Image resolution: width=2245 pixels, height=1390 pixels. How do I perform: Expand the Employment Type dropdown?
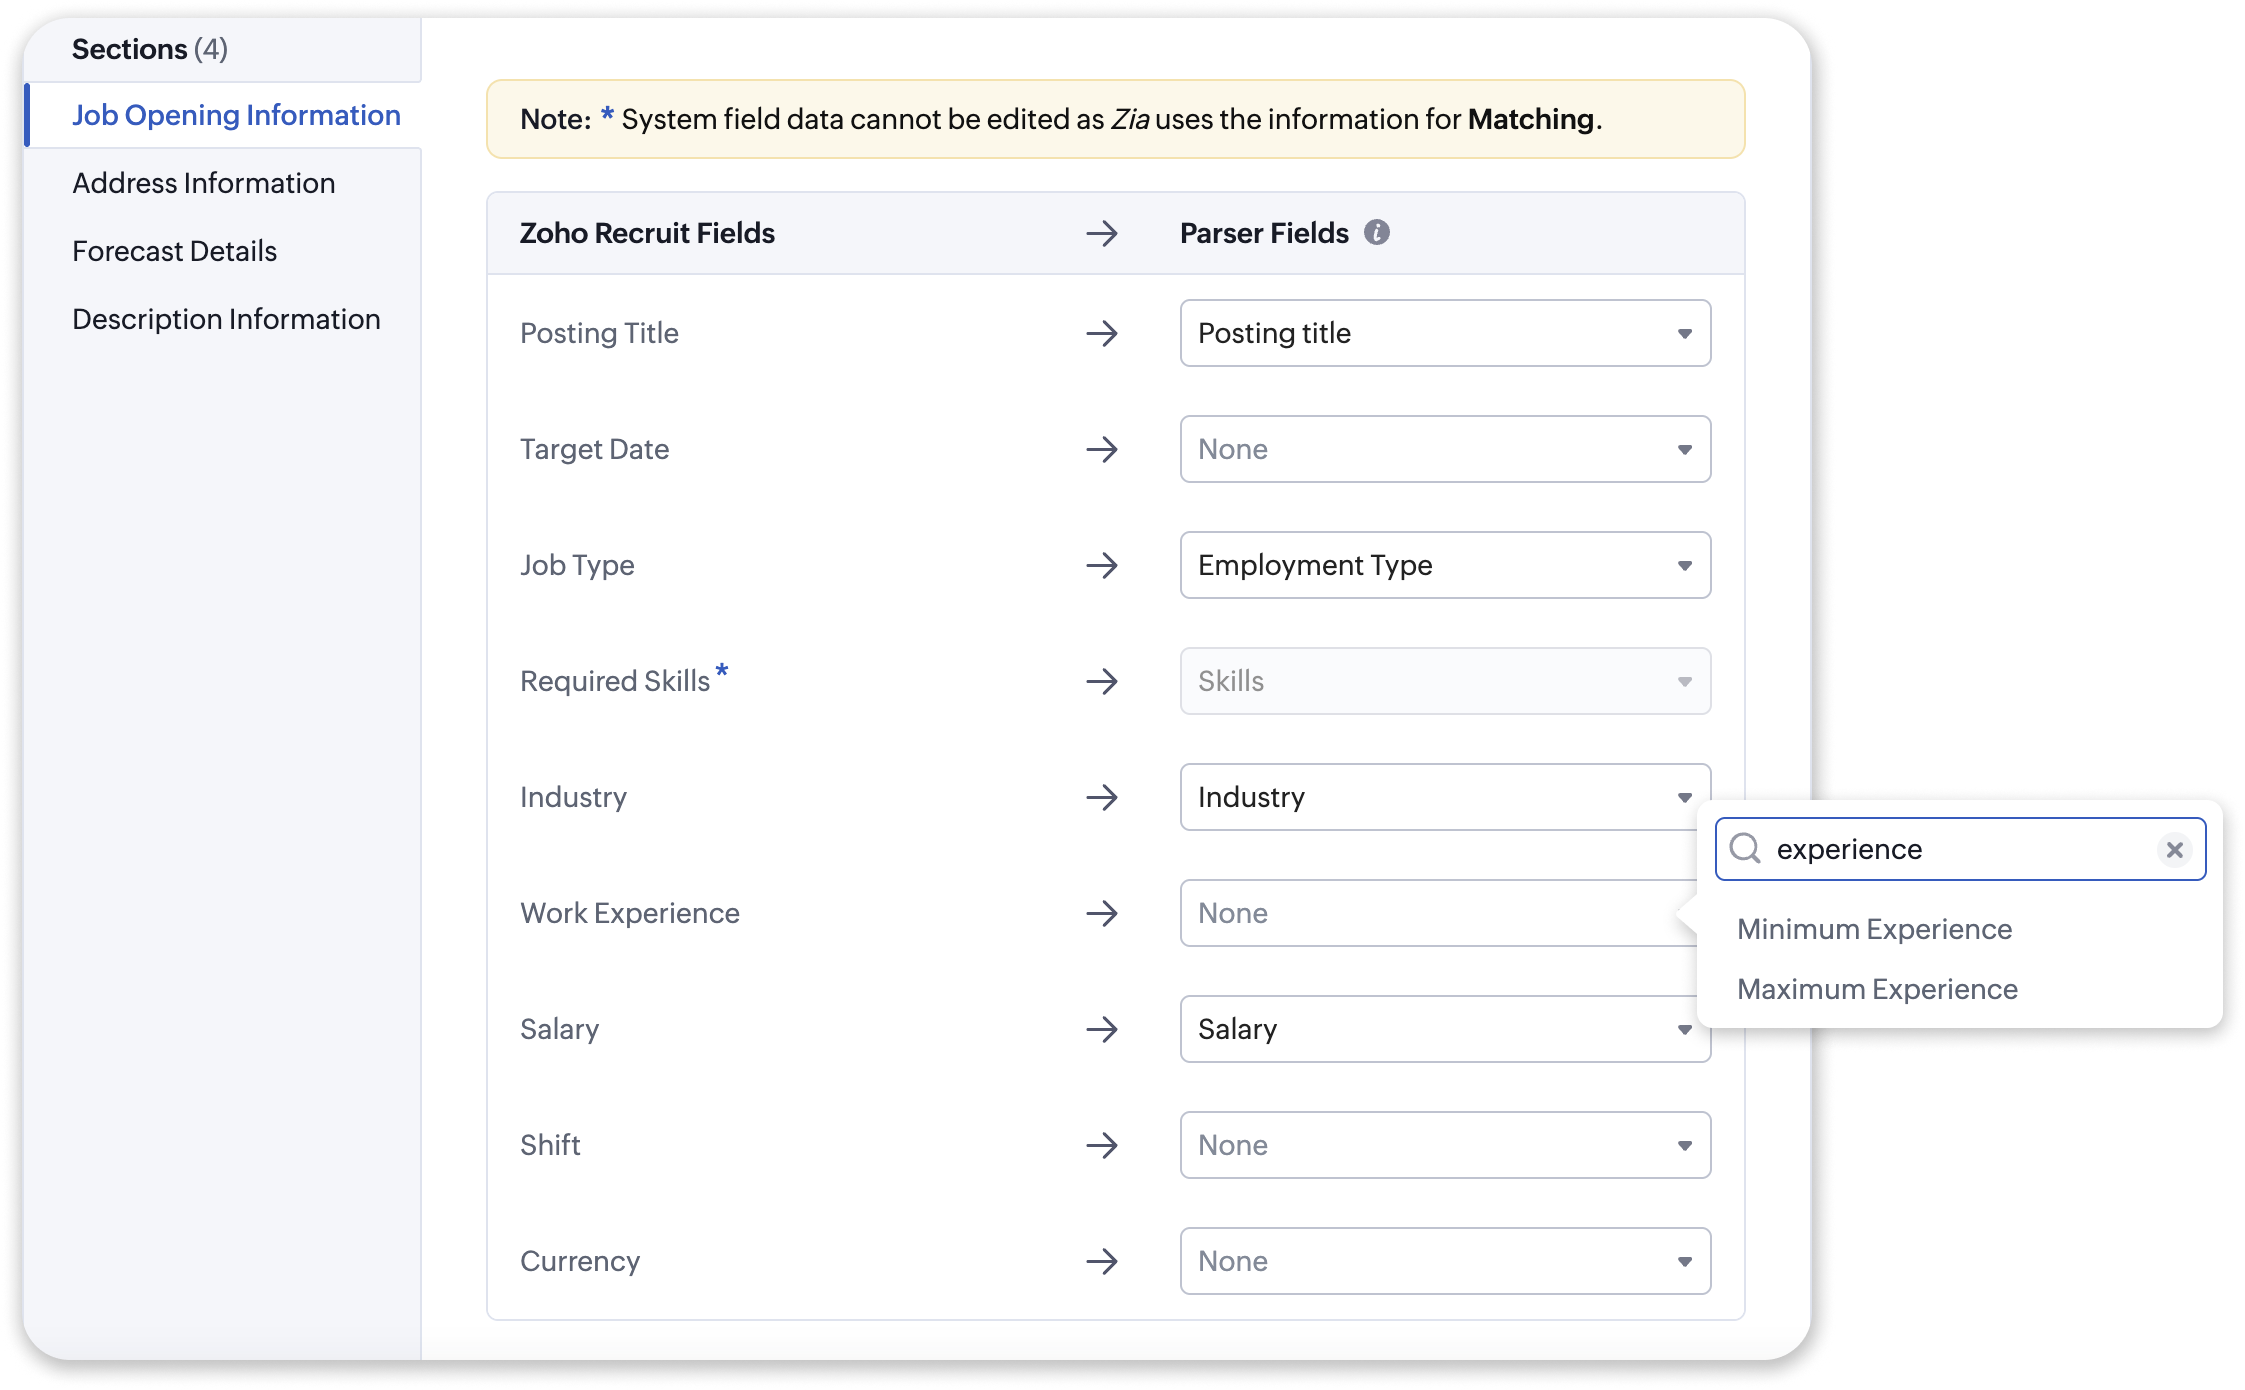(x=1445, y=565)
